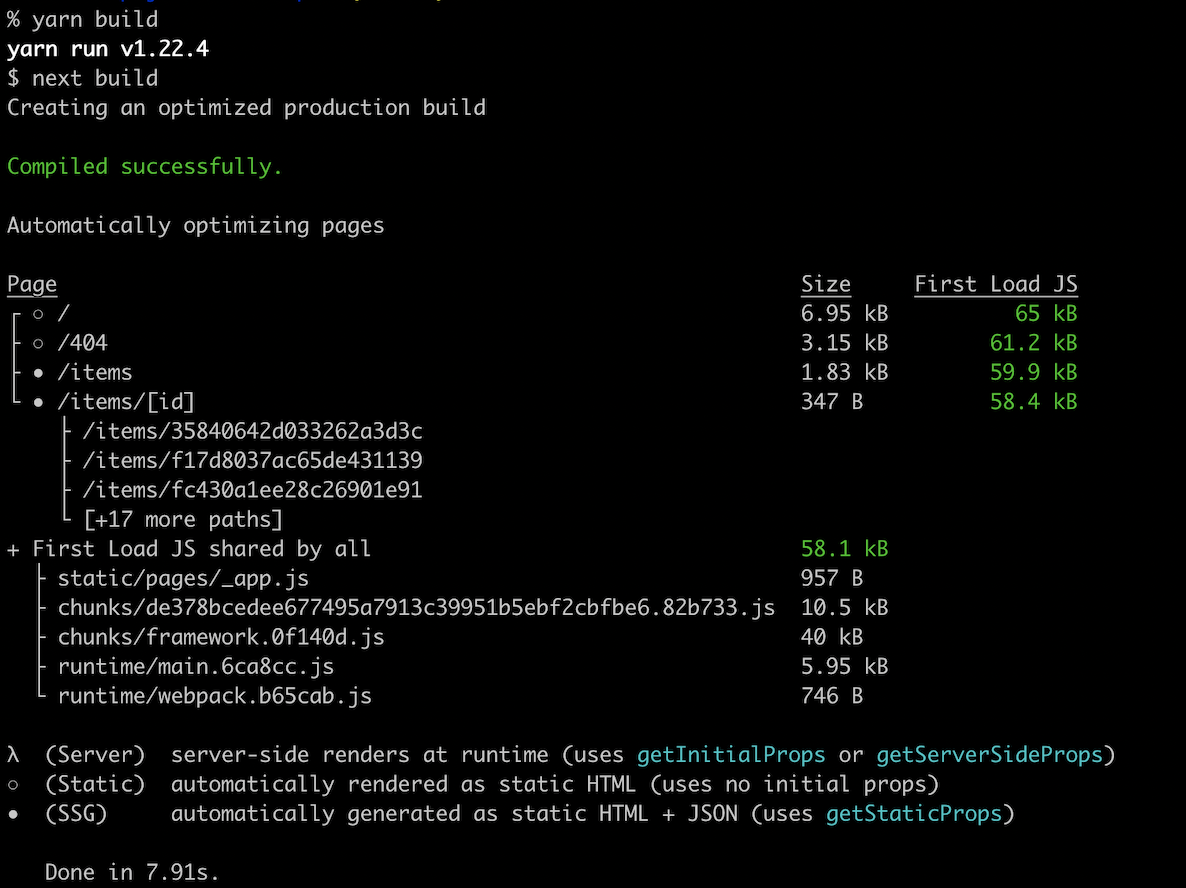The image size is (1186, 888).
Task: Click the underlined 'Size' column header
Action: [x=826, y=285]
